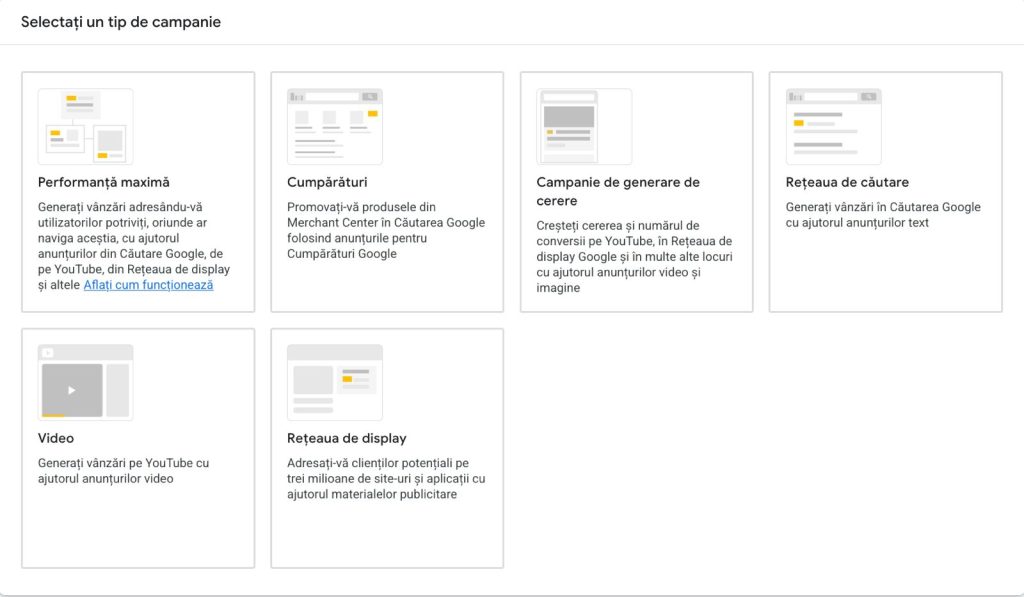
Task: Open the Aflați cum funcționează link
Action: coord(148,285)
